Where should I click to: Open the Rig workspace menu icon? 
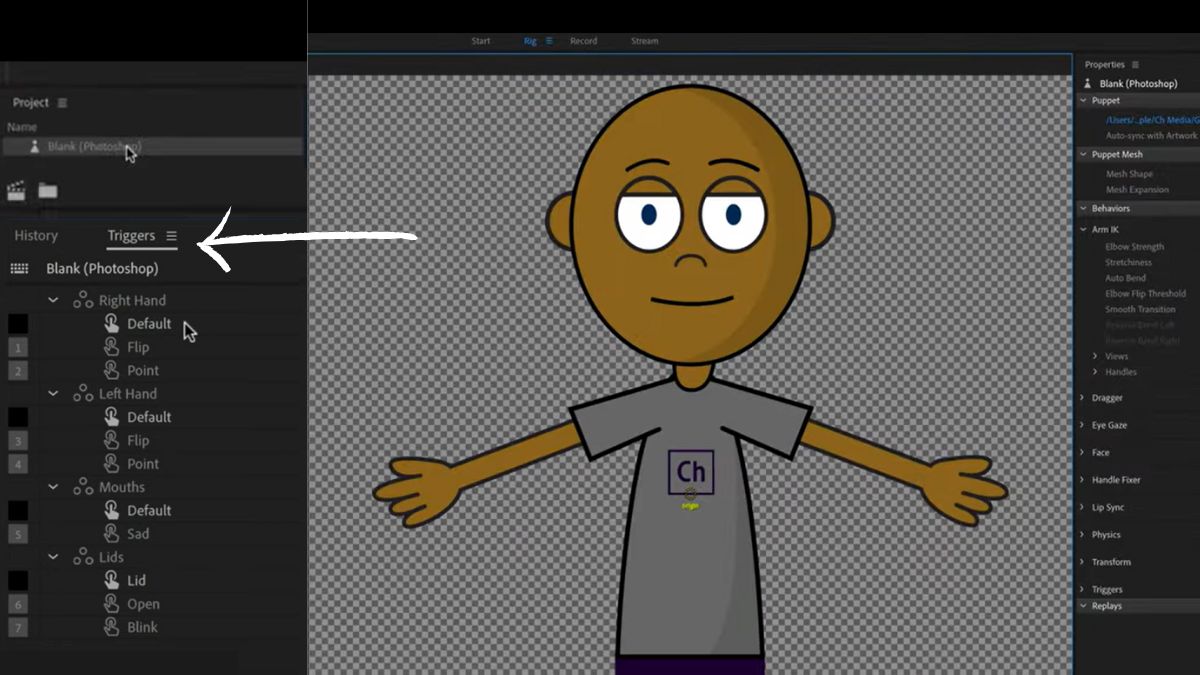(x=549, y=41)
